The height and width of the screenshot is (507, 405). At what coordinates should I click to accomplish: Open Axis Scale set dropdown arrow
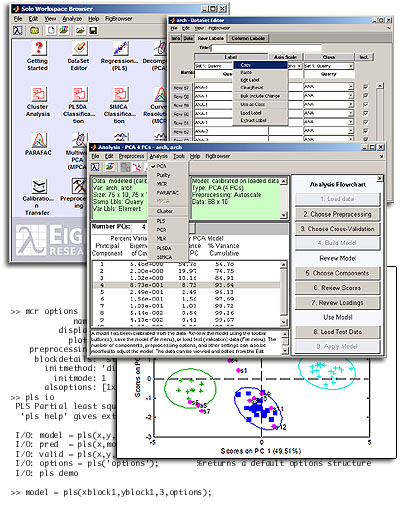[x=299, y=66]
